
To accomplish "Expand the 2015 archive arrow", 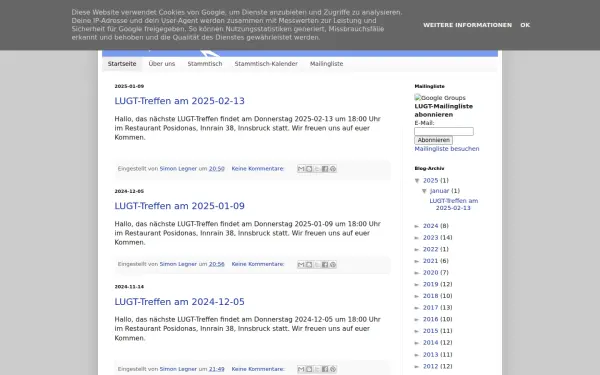I will pos(417,331).
